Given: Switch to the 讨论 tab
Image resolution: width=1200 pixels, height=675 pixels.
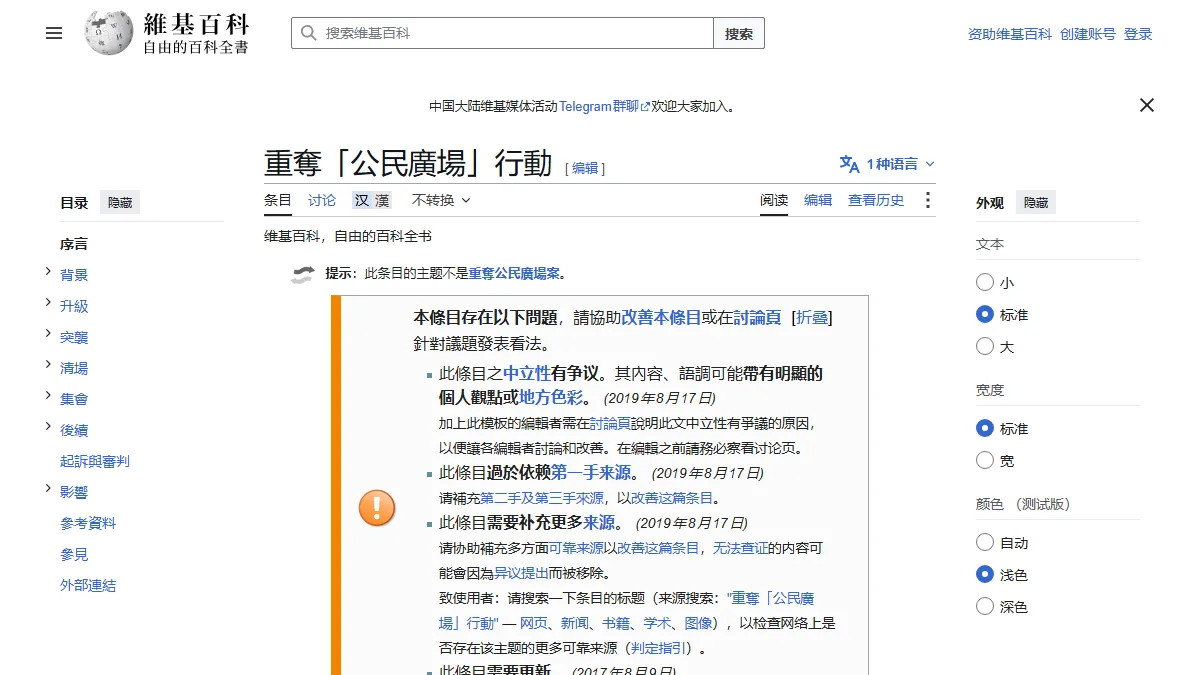Looking at the screenshot, I should point(322,200).
